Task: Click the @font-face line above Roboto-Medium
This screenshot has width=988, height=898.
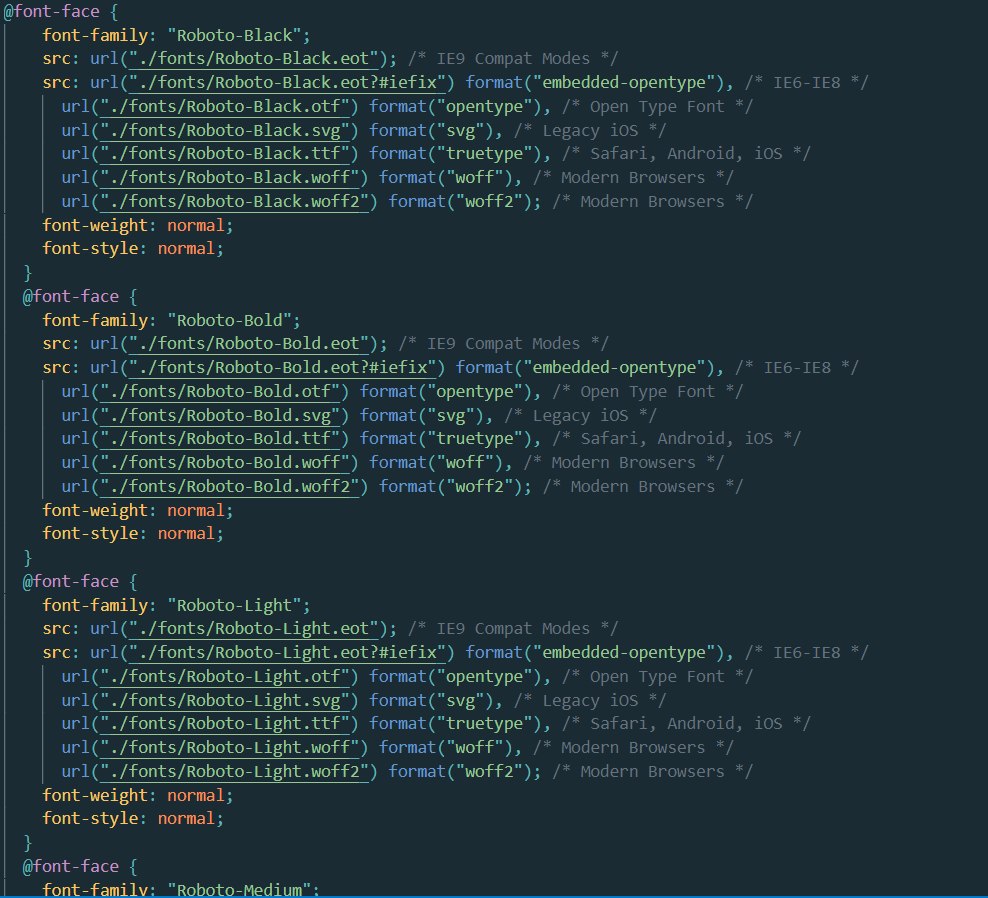Action: 80,866
